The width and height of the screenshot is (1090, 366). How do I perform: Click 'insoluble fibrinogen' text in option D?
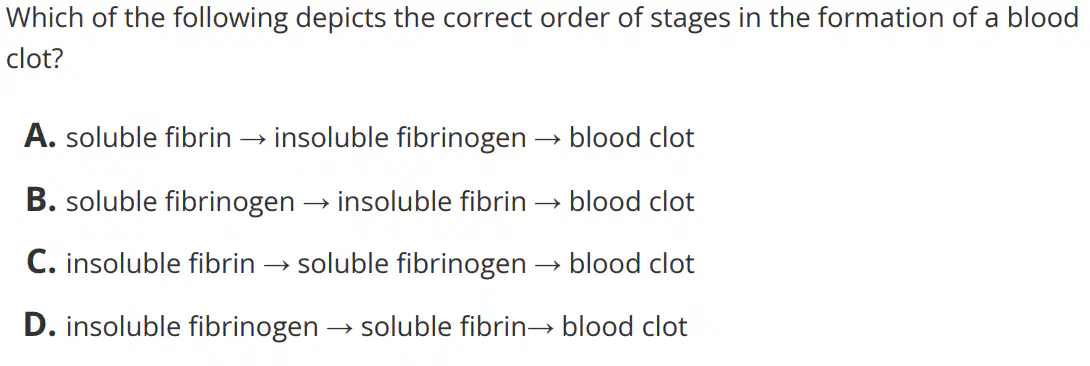(x=193, y=326)
